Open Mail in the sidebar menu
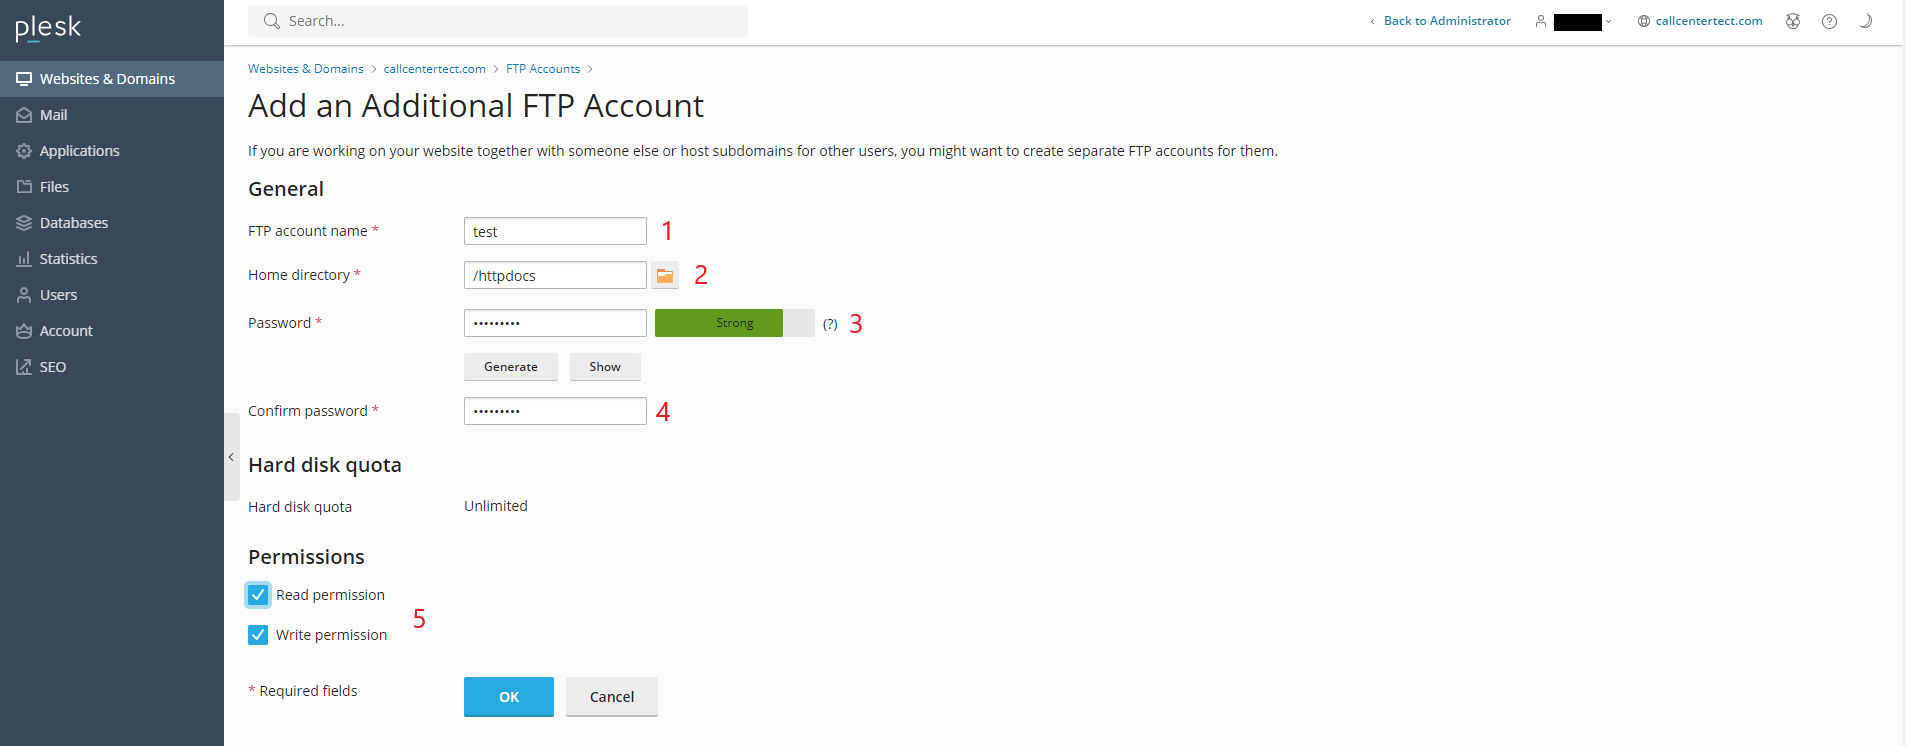1906x746 pixels. click(54, 115)
